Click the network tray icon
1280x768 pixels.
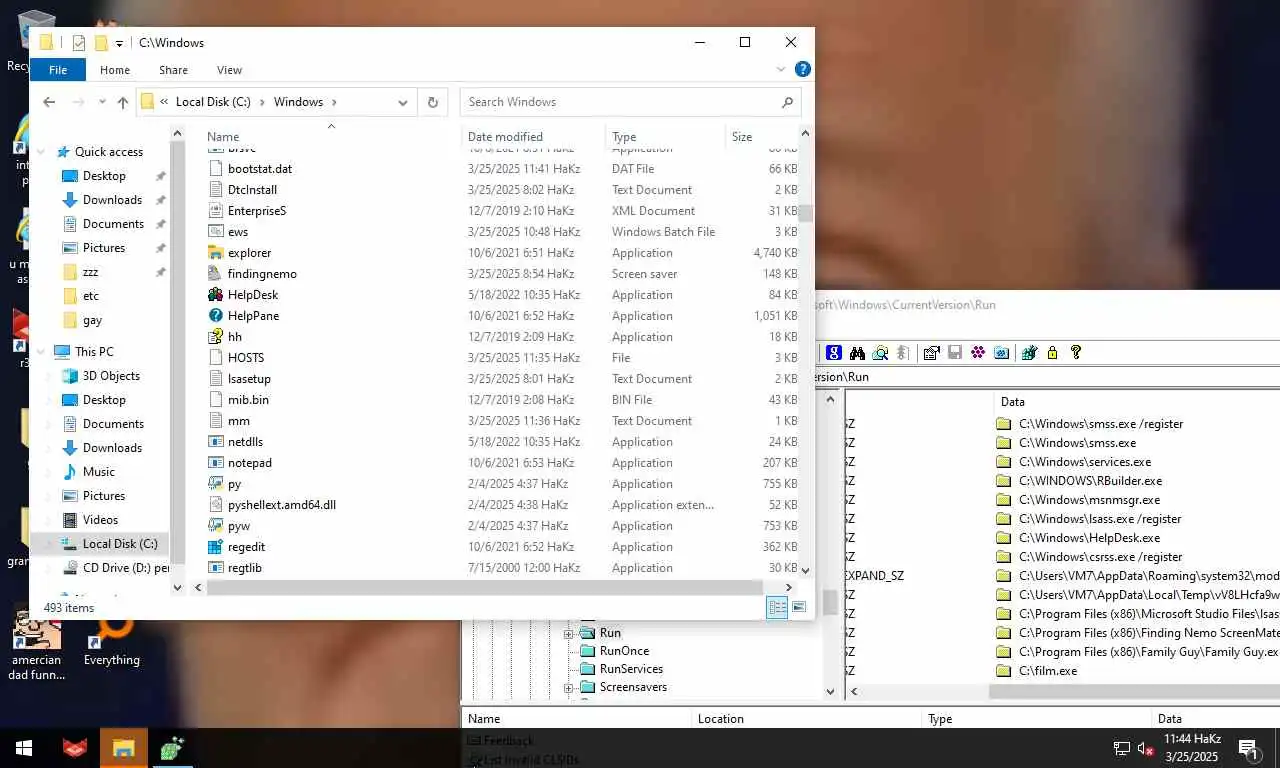(1121, 748)
